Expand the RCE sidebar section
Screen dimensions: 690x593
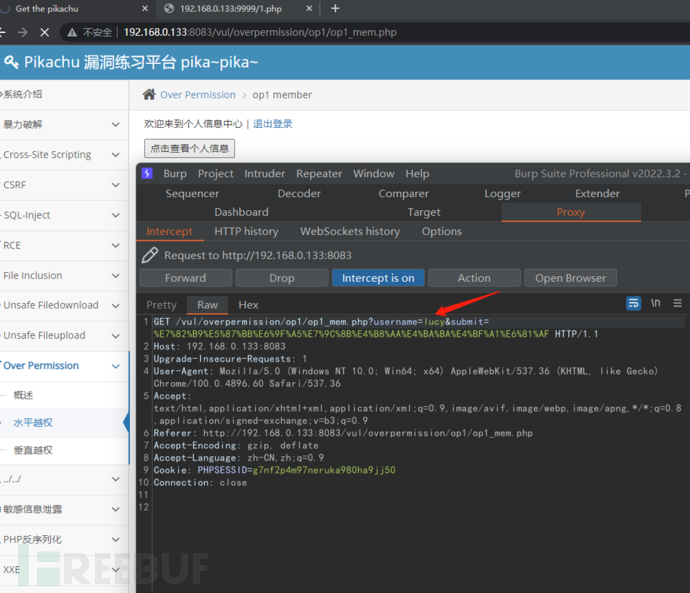(62, 245)
